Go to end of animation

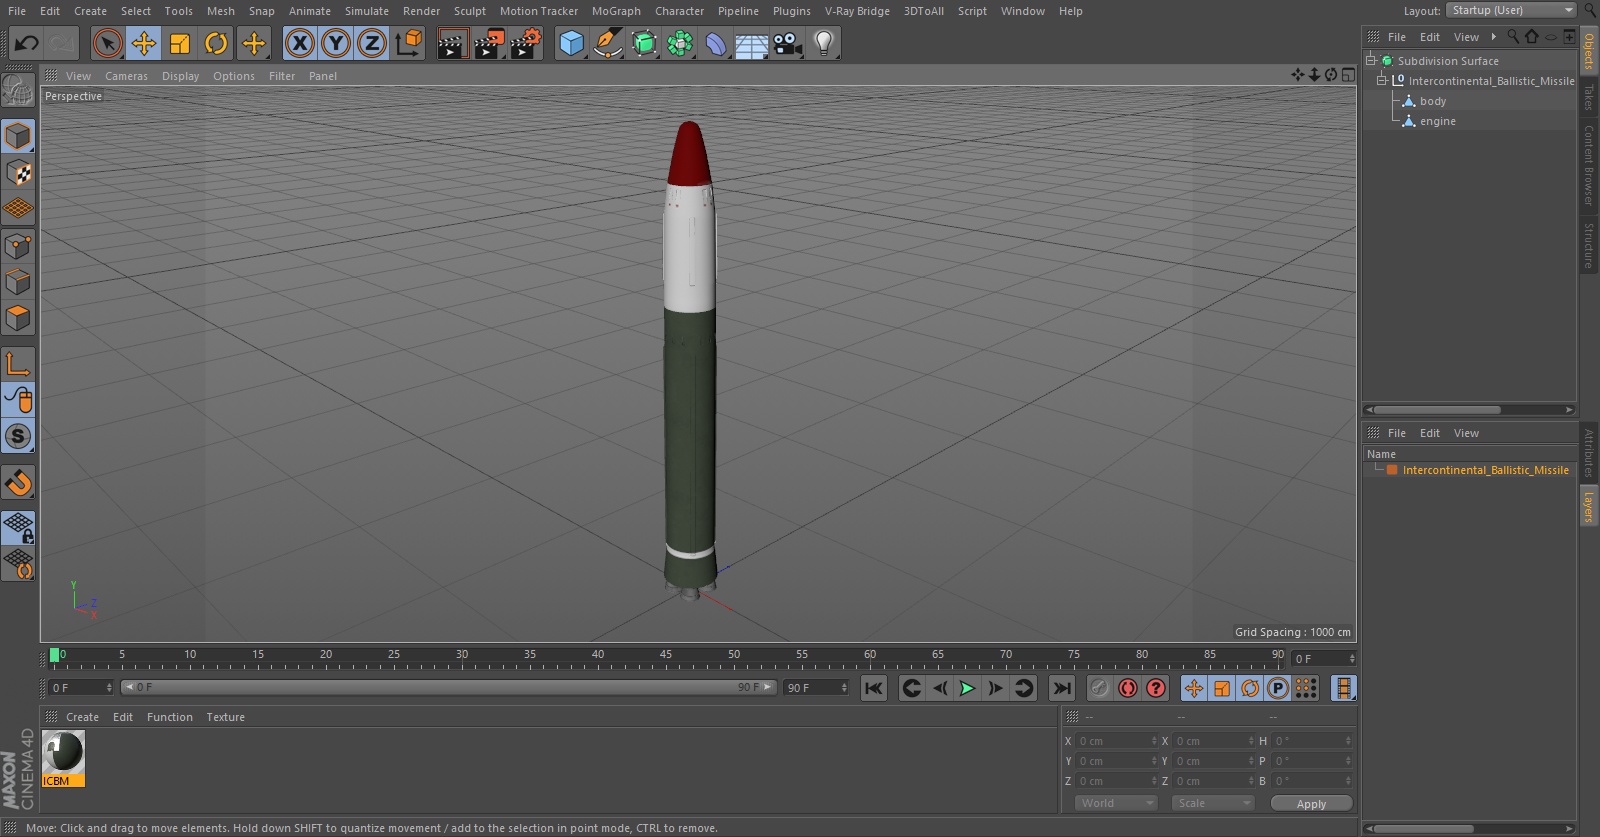tap(1062, 688)
